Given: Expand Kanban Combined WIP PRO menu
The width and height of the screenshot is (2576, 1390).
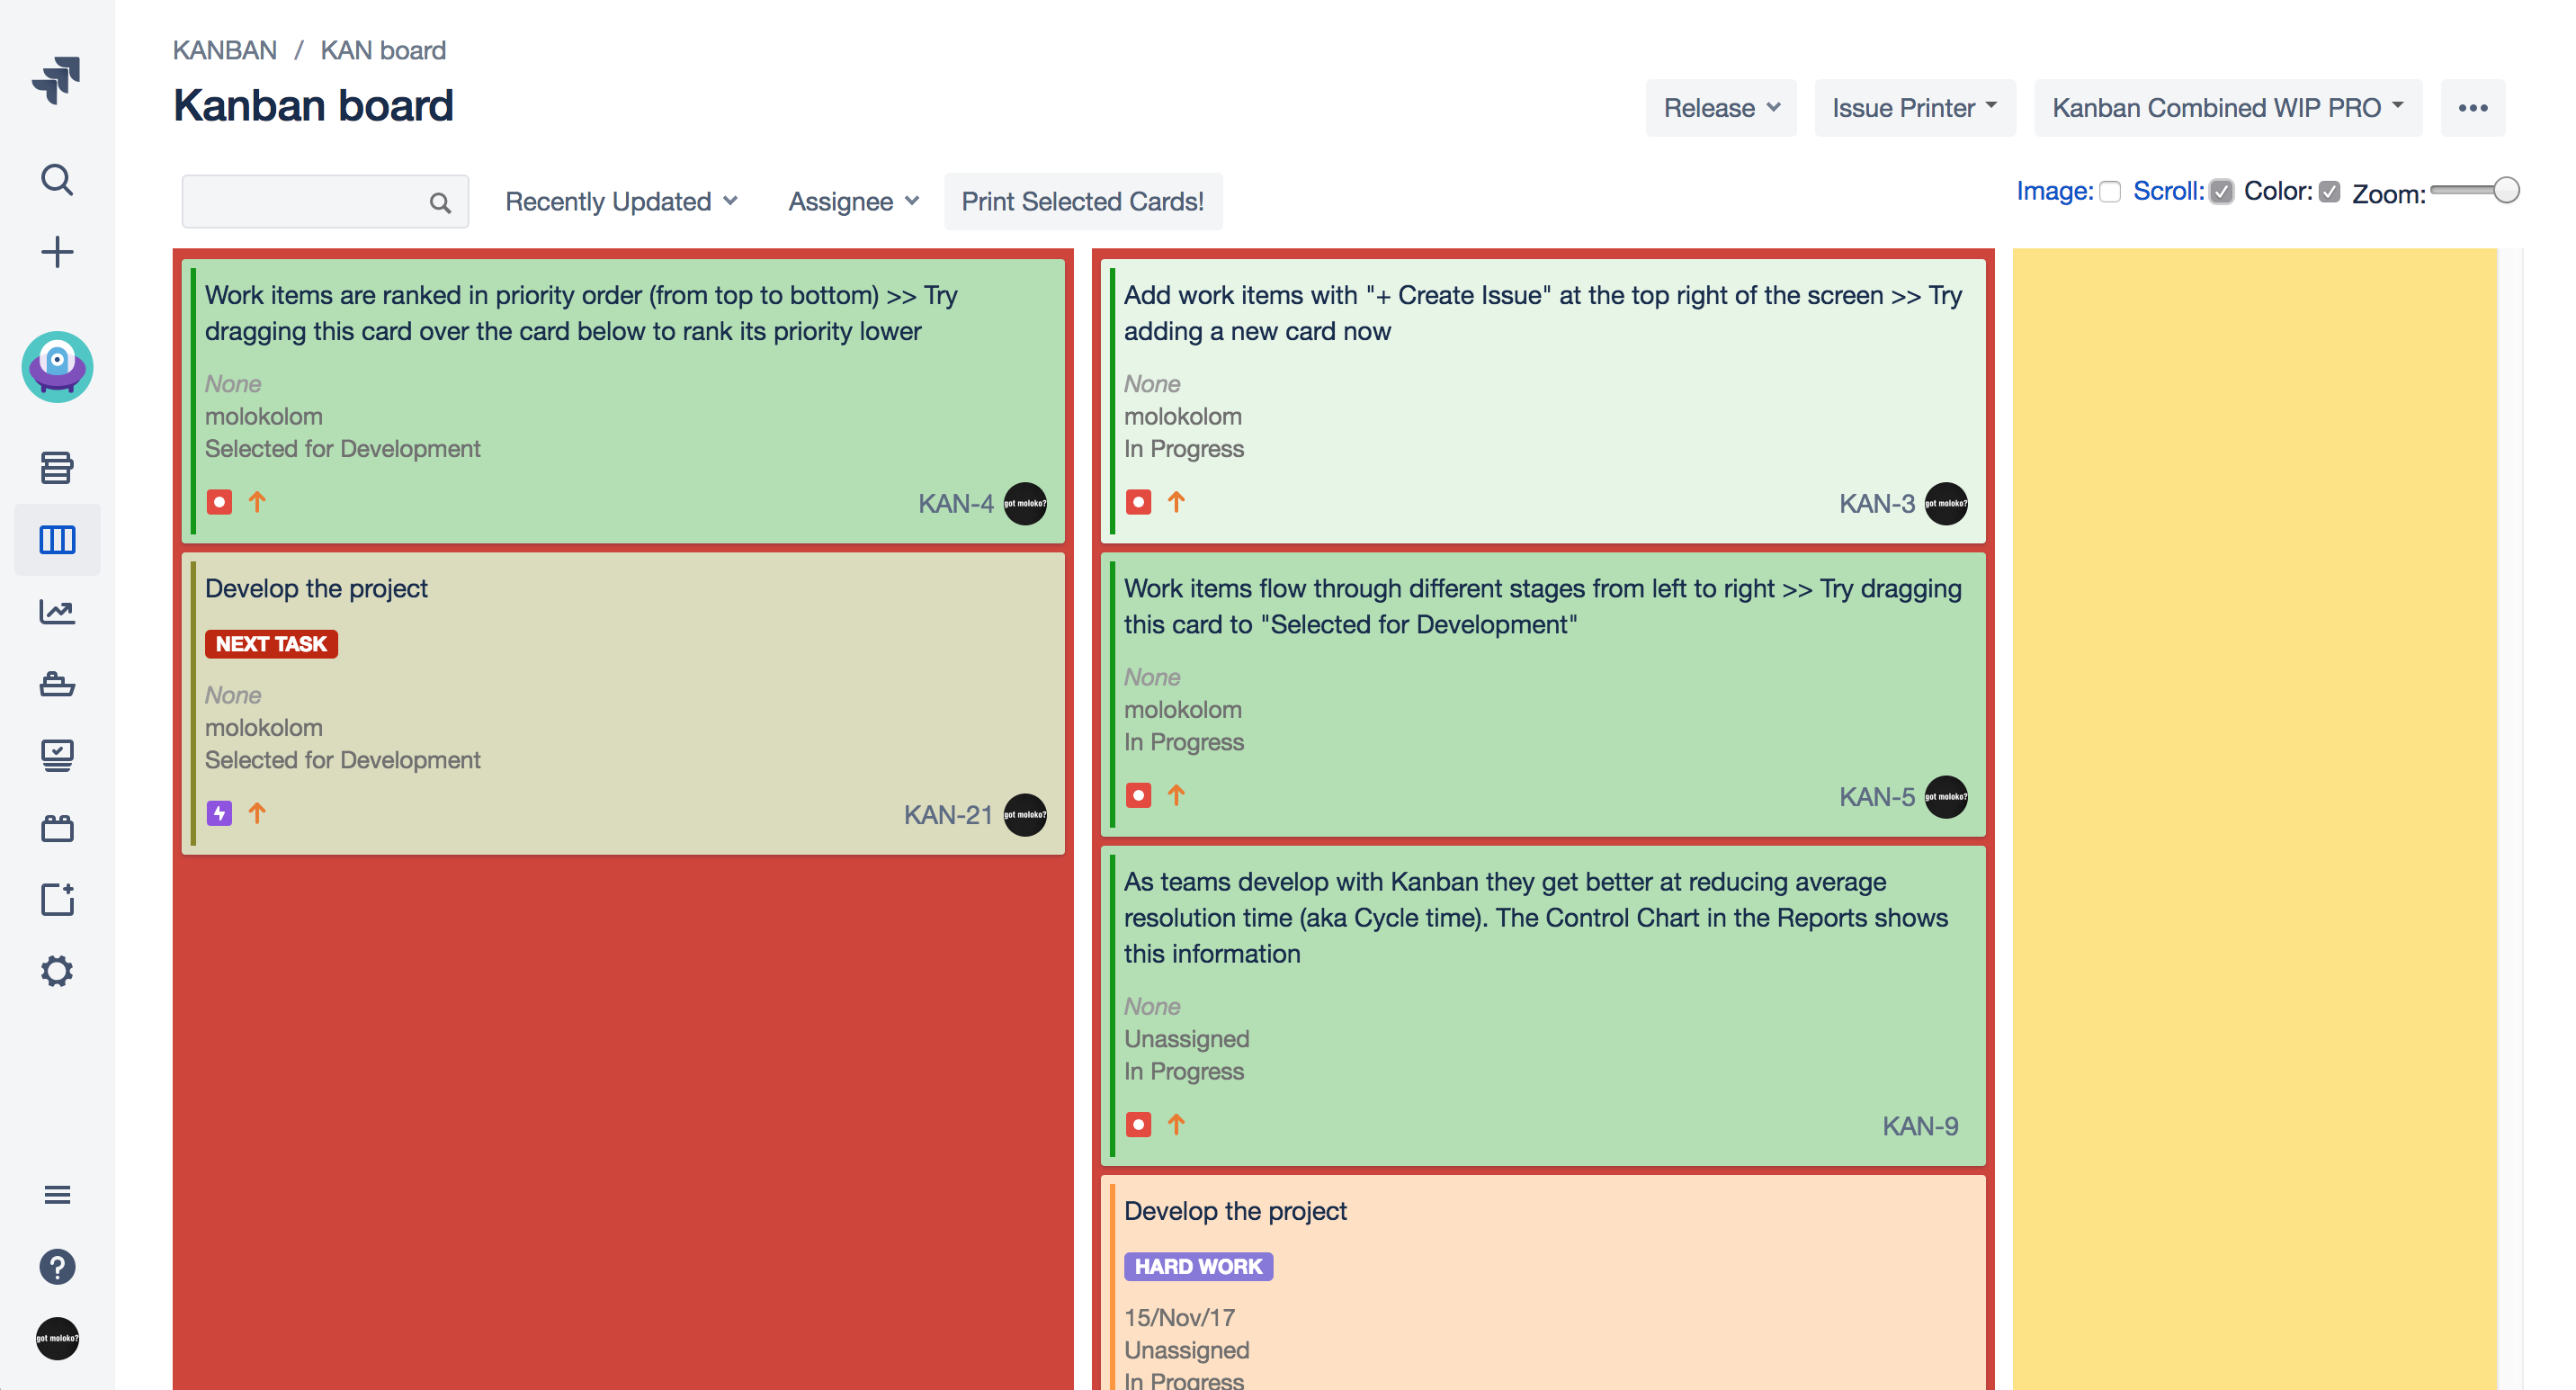Looking at the screenshot, I should click(2227, 108).
